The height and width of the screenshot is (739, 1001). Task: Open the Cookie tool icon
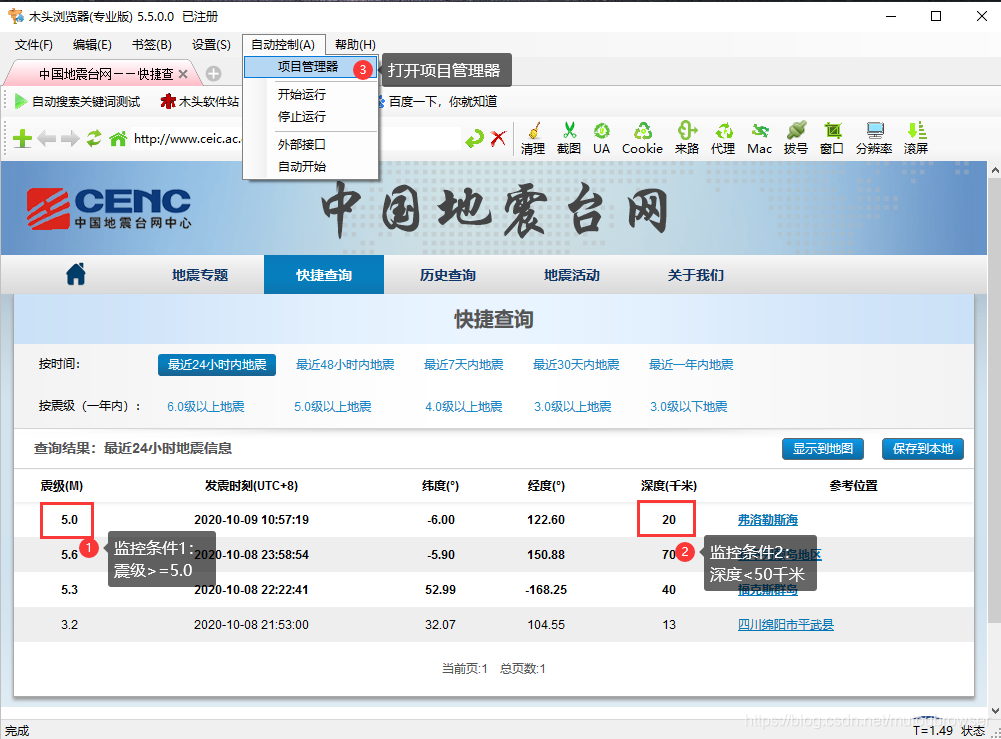[642, 138]
